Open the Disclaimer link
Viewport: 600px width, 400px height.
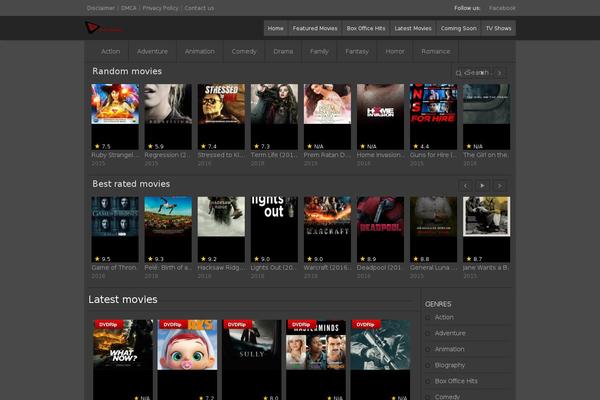(101, 8)
